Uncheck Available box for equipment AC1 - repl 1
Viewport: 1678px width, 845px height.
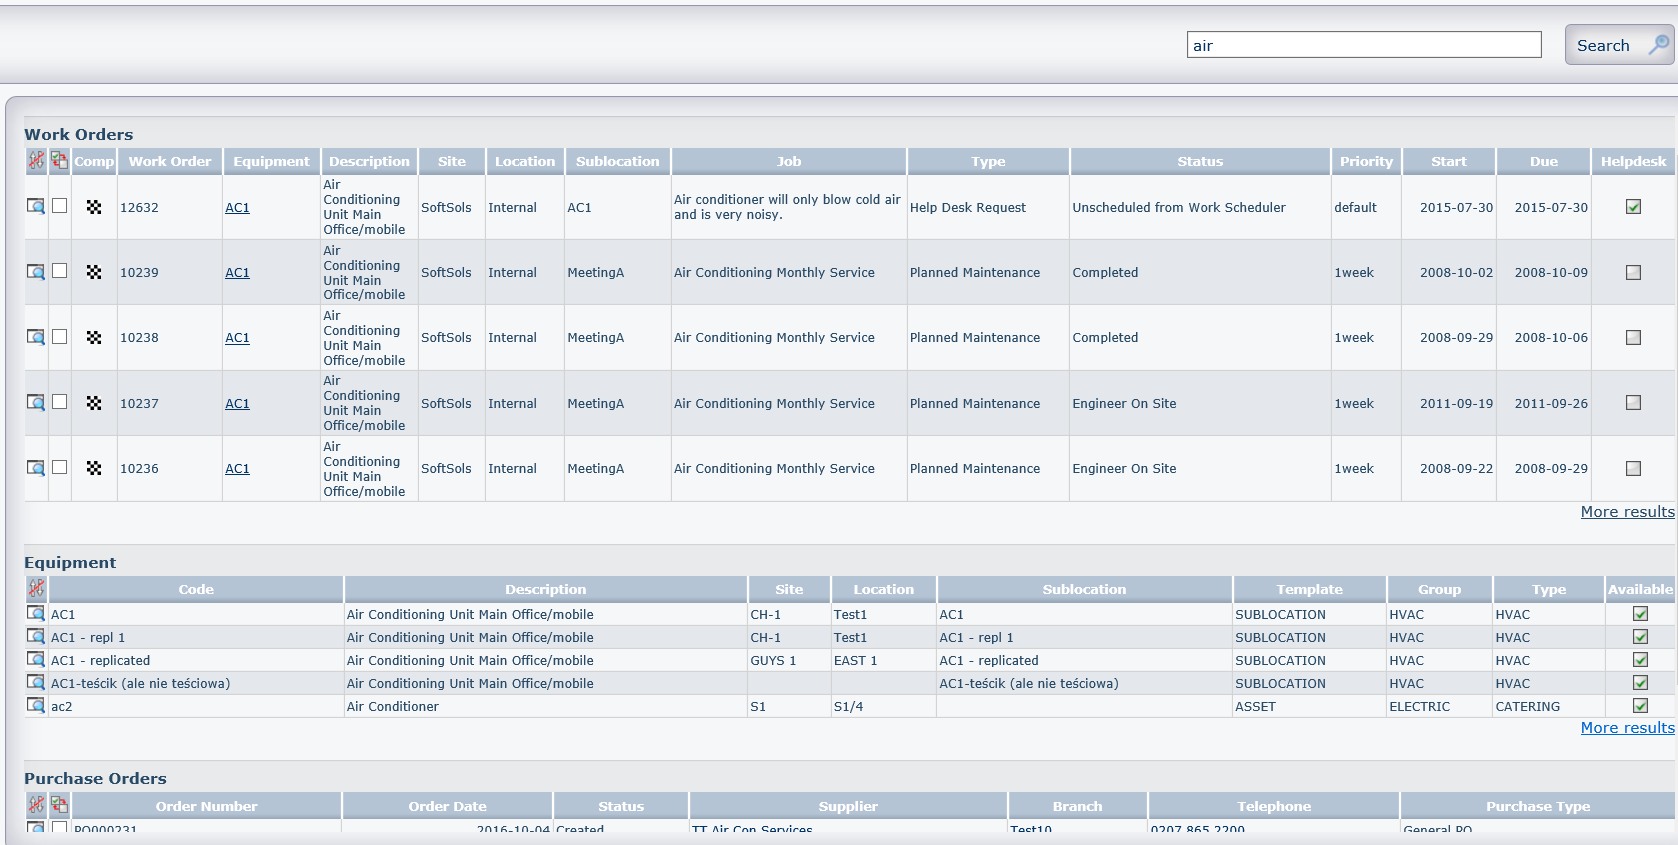(1640, 637)
